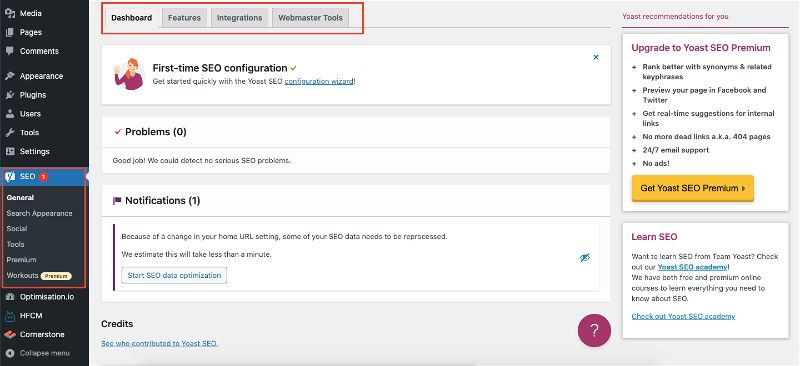800x366 pixels.
Task: Collapse the Problems (0) section header
Action: [356, 132]
